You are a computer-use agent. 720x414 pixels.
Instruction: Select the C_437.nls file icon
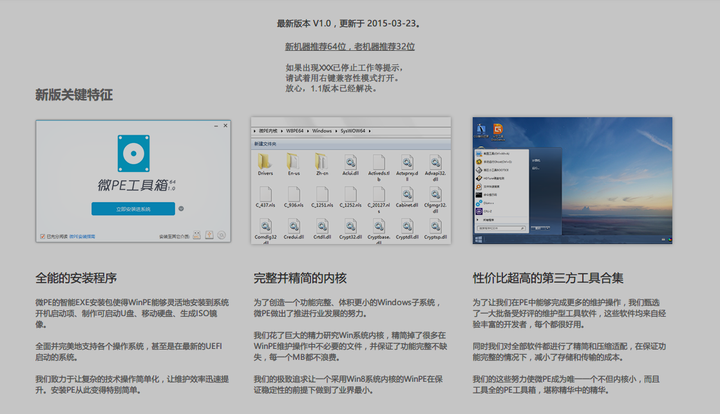pos(265,194)
